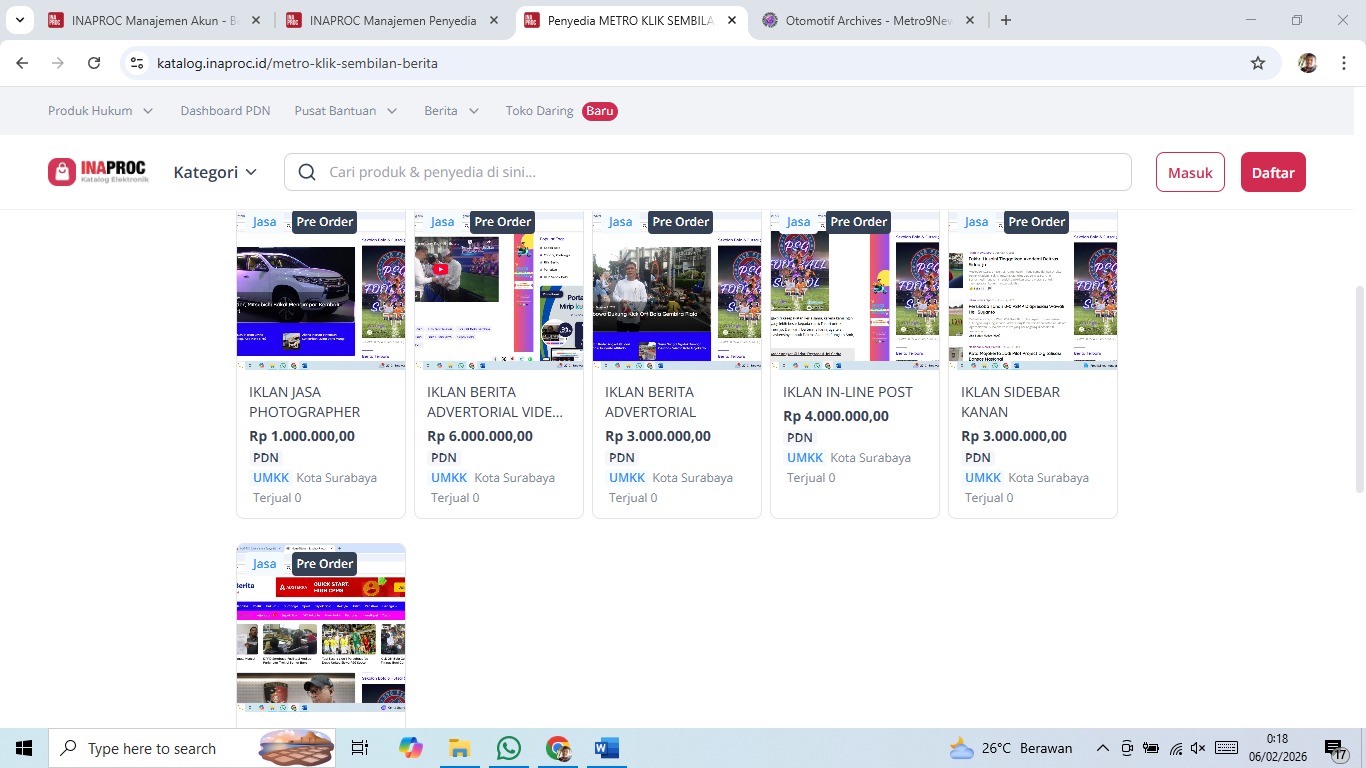This screenshot has height=768, width=1366.
Task: Reload the page with the refresh icon
Action: coord(94,63)
